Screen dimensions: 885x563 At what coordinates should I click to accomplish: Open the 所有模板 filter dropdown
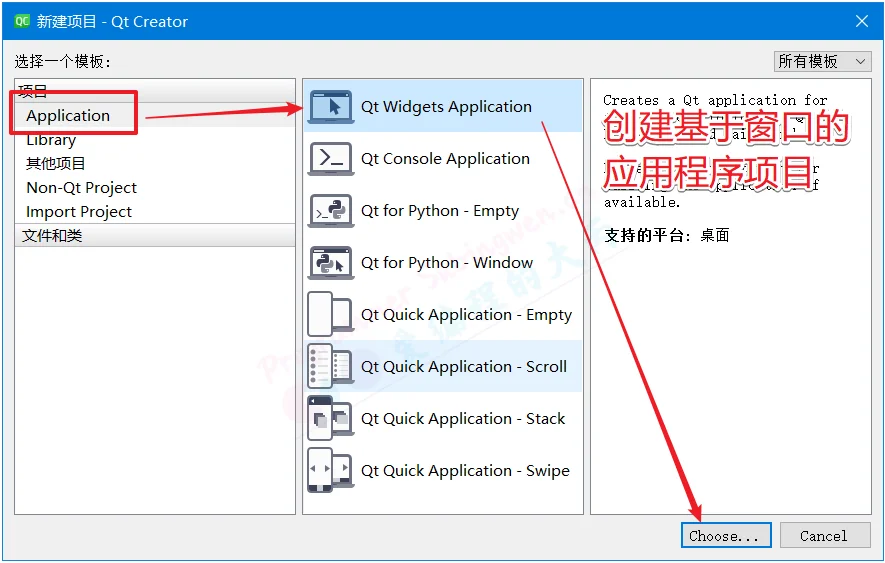822,61
